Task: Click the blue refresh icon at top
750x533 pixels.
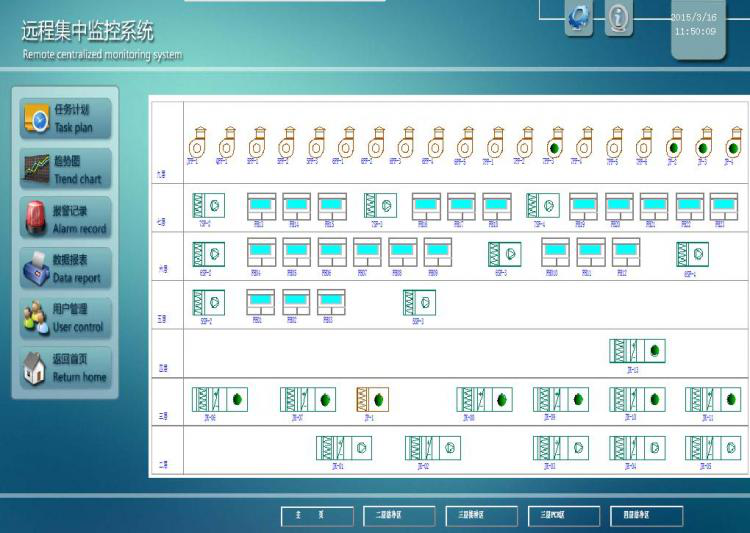Action: (x=579, y=17)
